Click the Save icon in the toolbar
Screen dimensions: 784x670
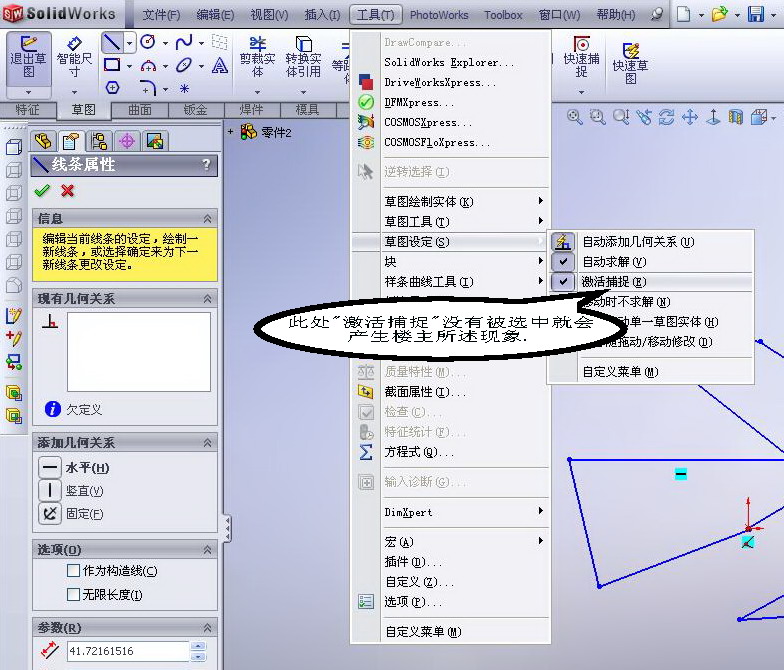[756, 14]
